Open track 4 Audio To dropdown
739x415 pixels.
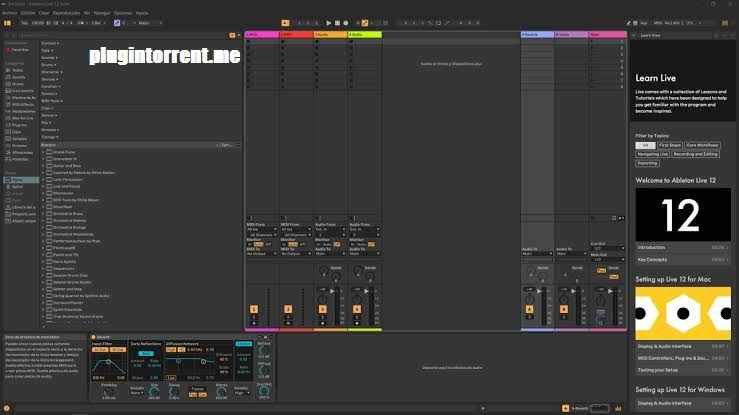click(x=365, y=253)
